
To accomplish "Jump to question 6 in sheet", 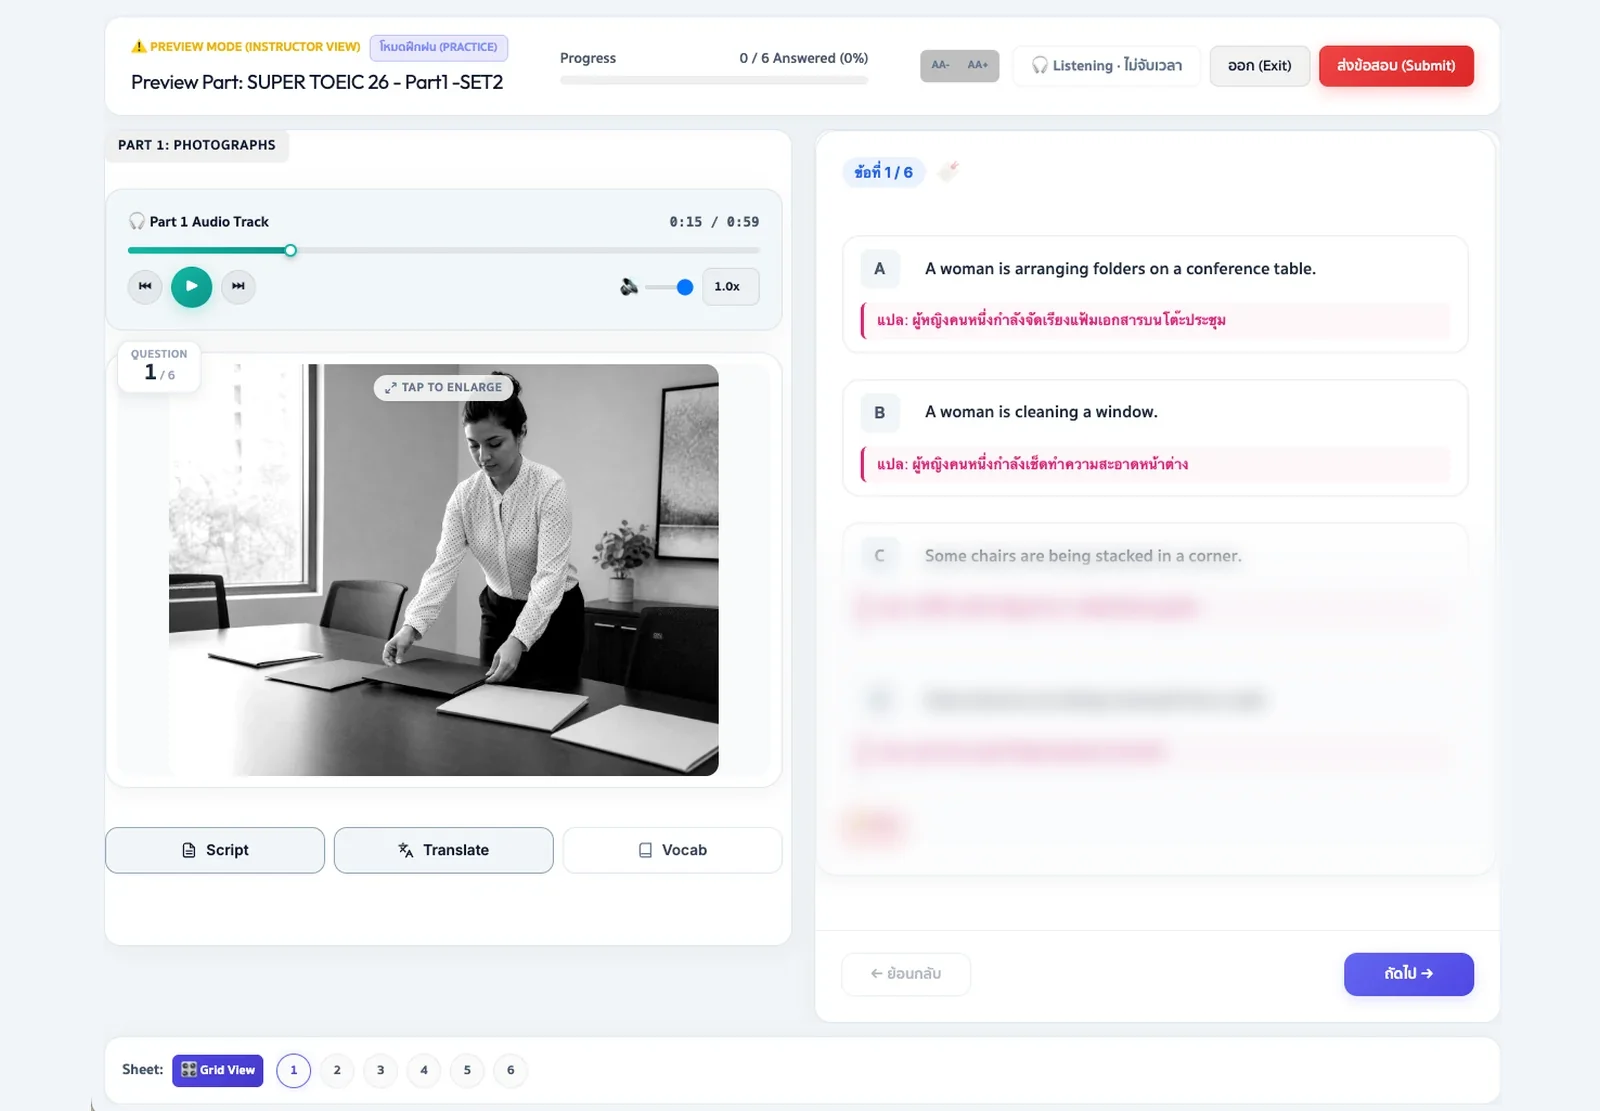I will tap(510, 1070).
